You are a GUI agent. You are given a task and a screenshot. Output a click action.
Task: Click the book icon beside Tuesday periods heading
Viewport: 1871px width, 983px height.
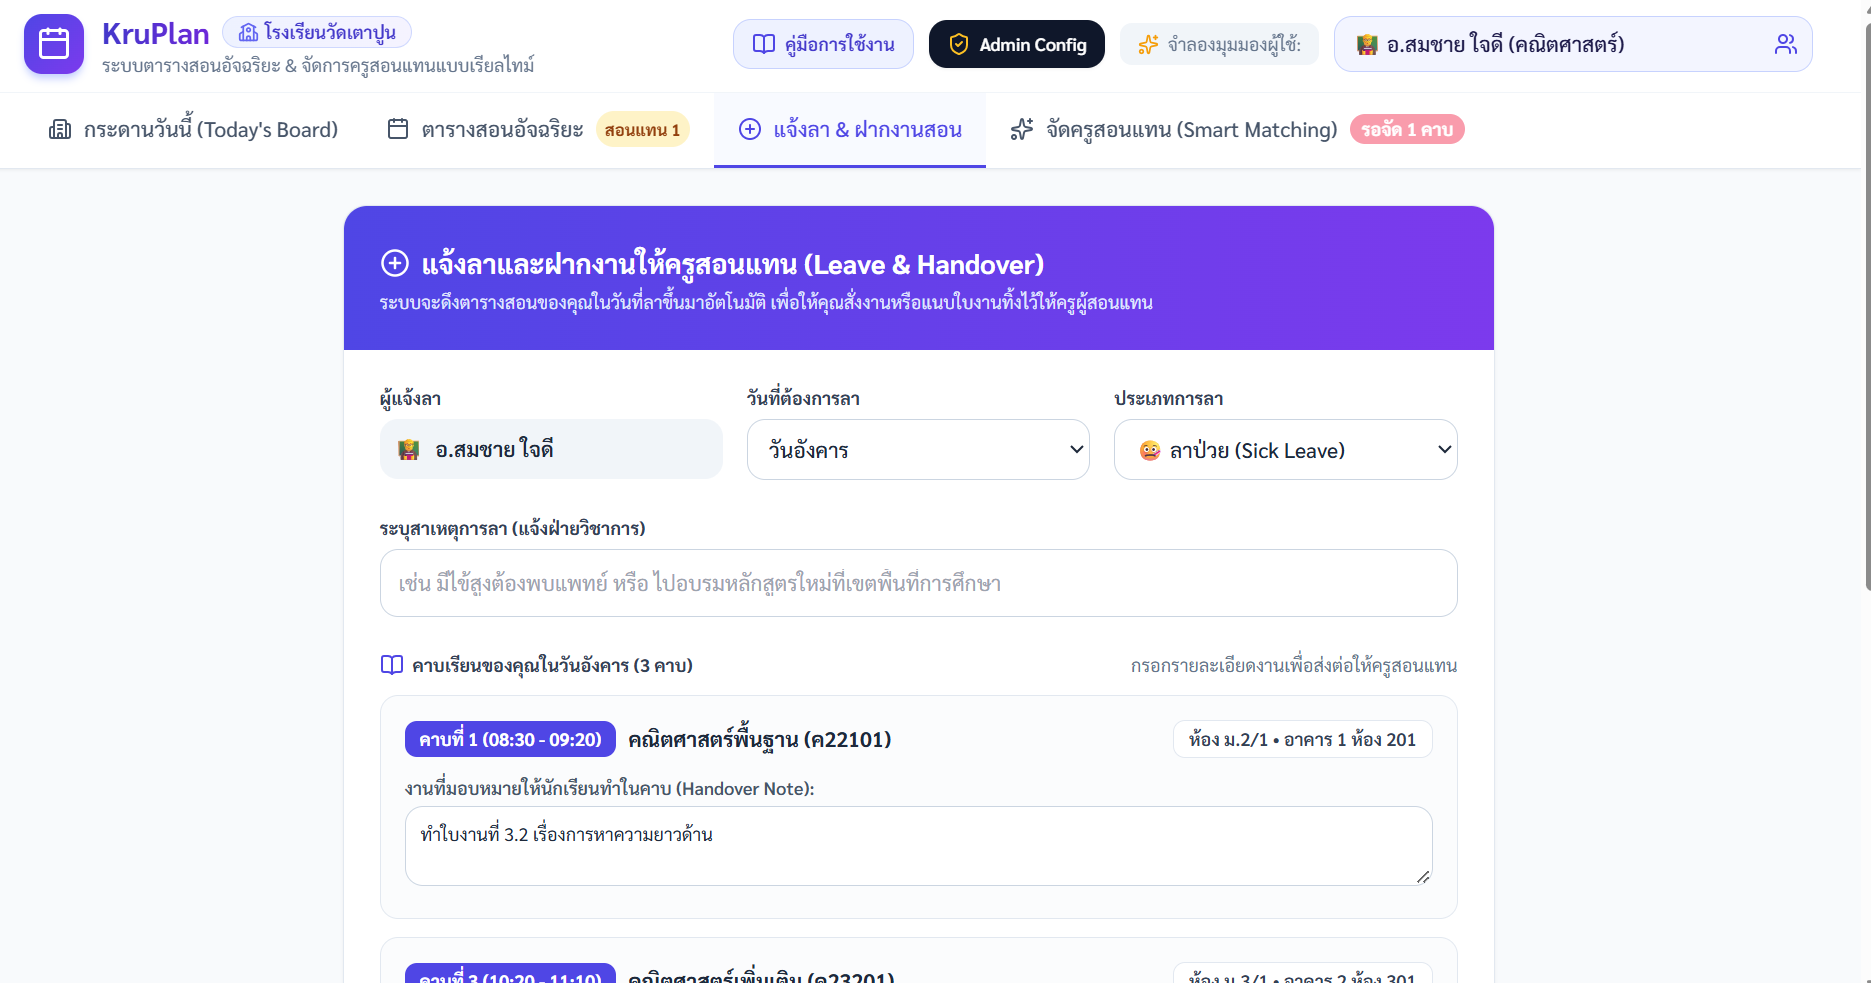[x=392, y=665]
